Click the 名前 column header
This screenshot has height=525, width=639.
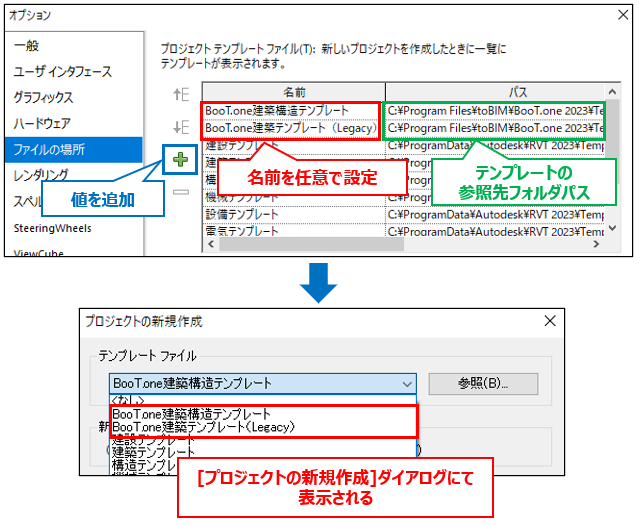[x=294, y=92]
